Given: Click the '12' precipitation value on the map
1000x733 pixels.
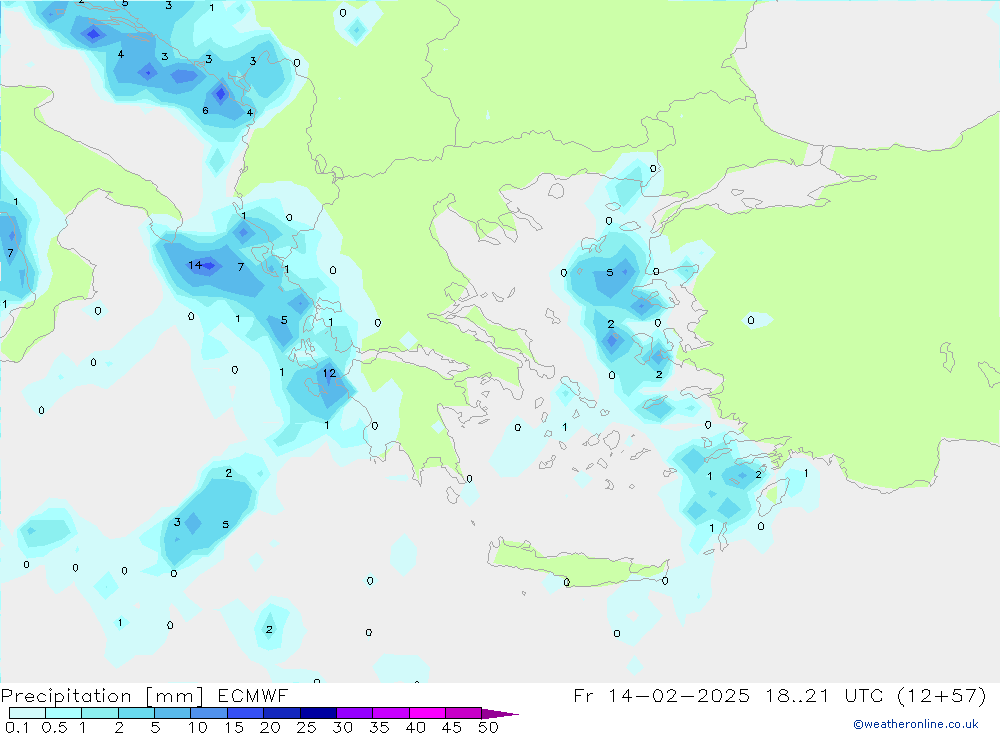Looking at the screenshot, I should [x=329, y=373].
